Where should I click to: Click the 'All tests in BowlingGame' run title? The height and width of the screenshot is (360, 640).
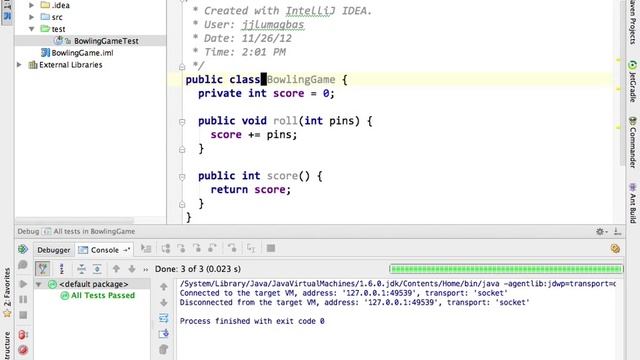pyautogui.click(x=94, y=231)
